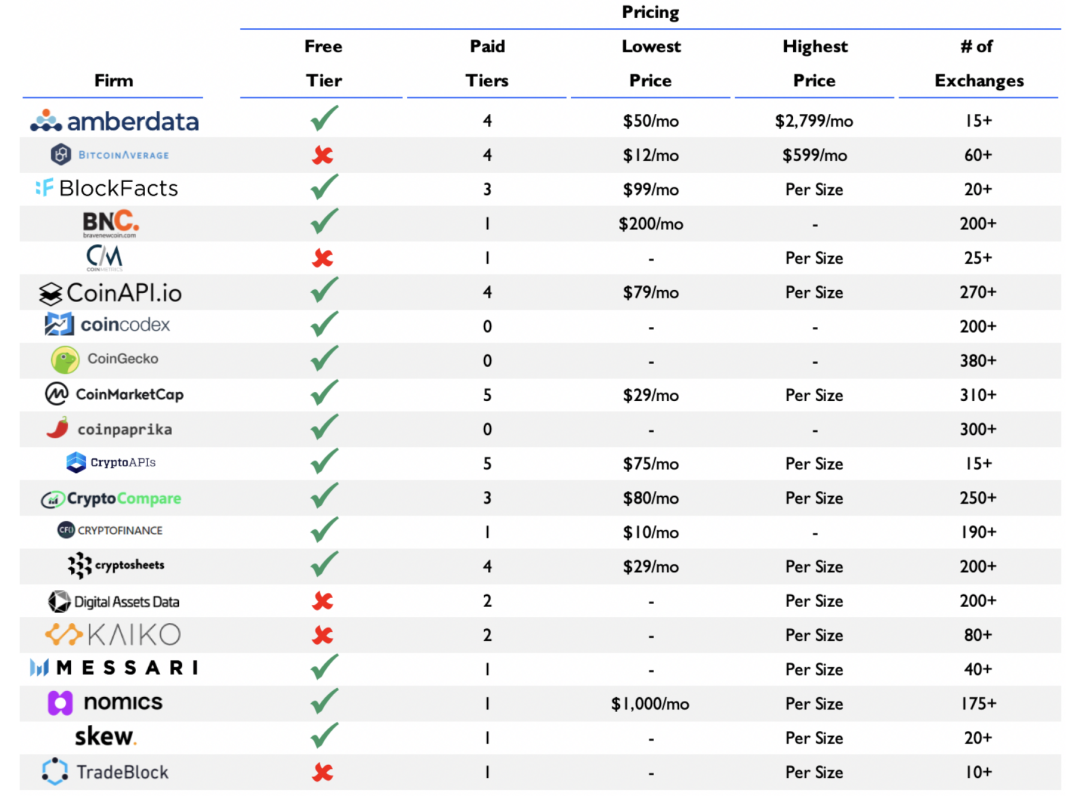Click the amberdata logo
This screenshot has width=1080, height=802.
pos(114,122)
